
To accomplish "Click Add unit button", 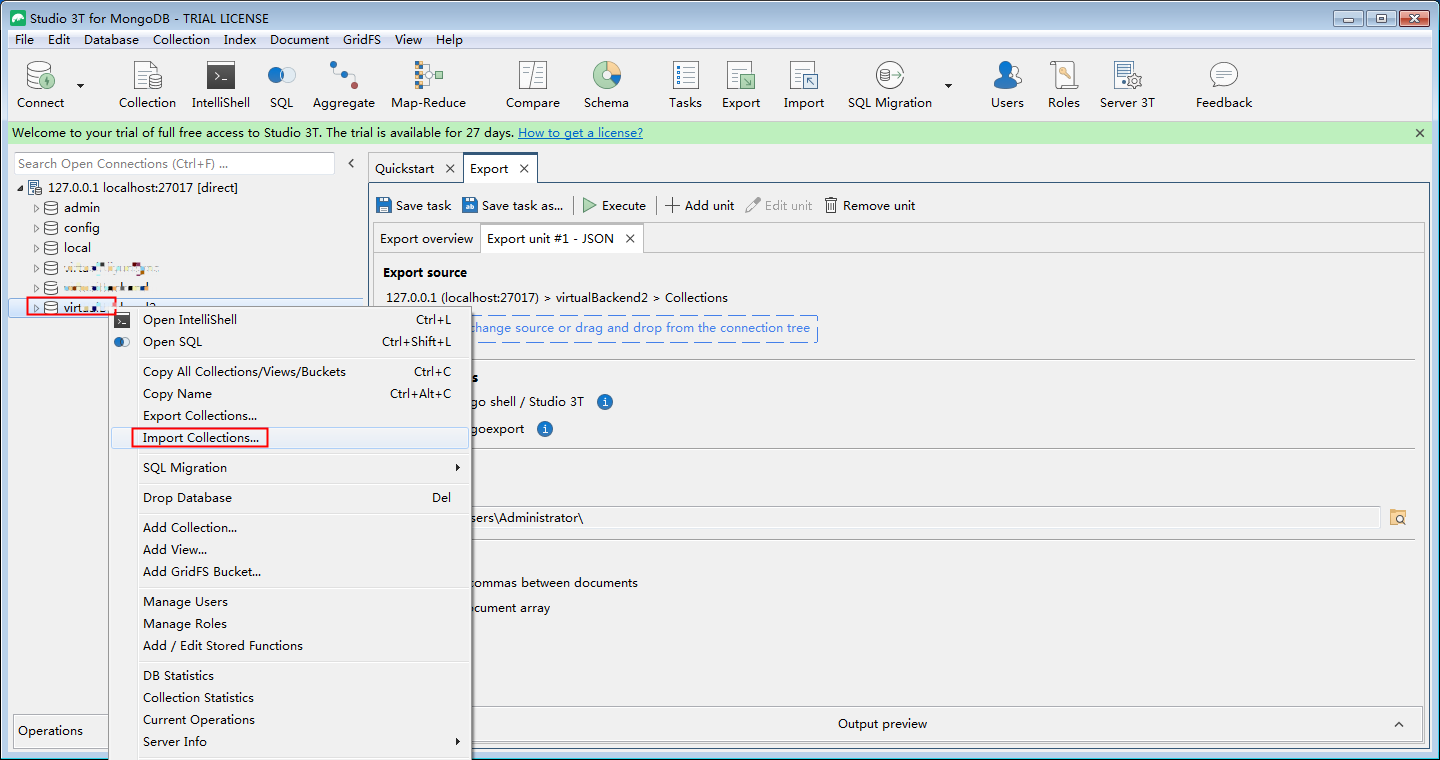I will pyautogui.click(x=699, y=205).
